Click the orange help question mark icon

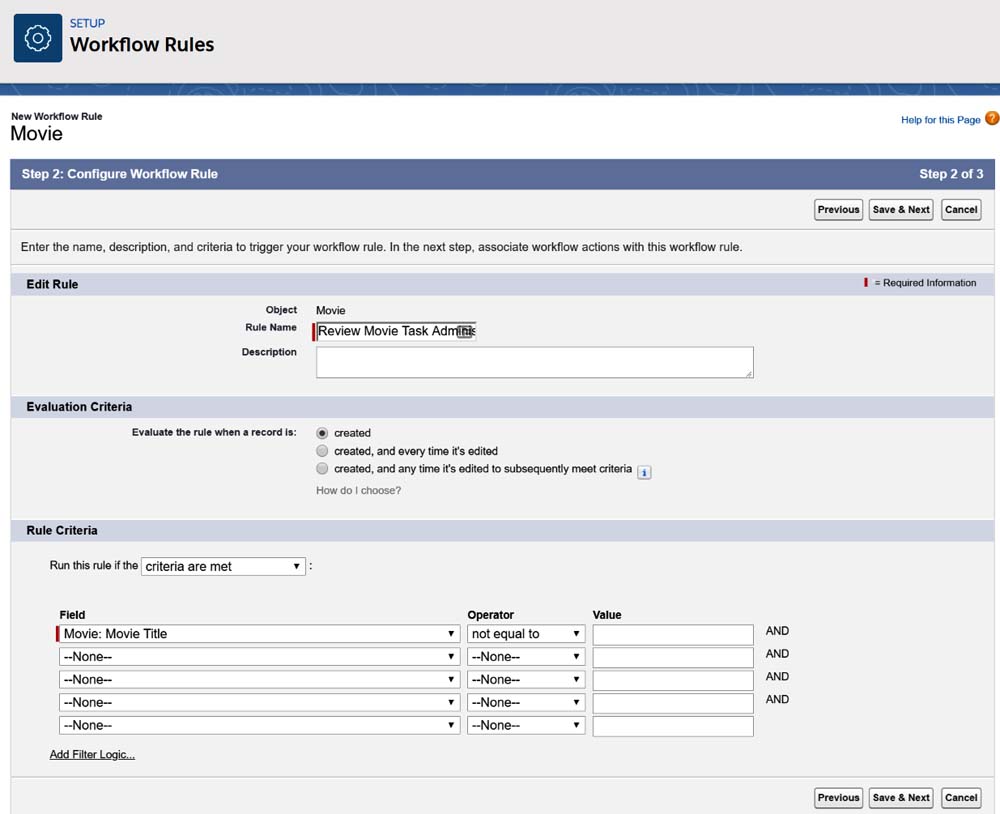[991, 119]
